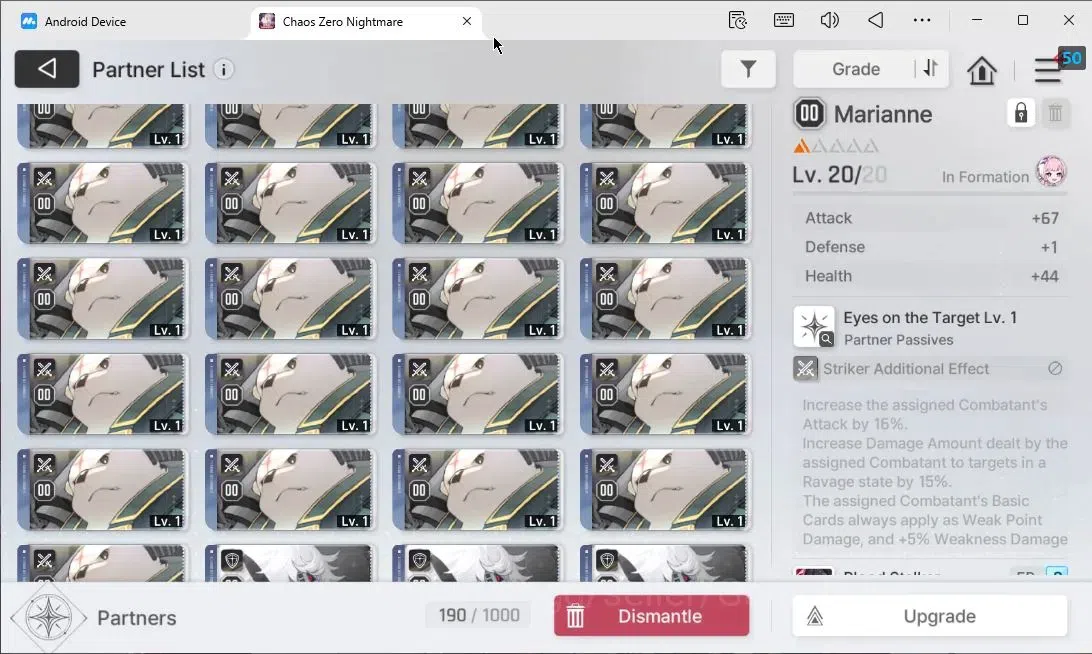The height and width of the screenshot is (654, 1092).
Task: Click the Upgrade button
Action: point(930,616)
